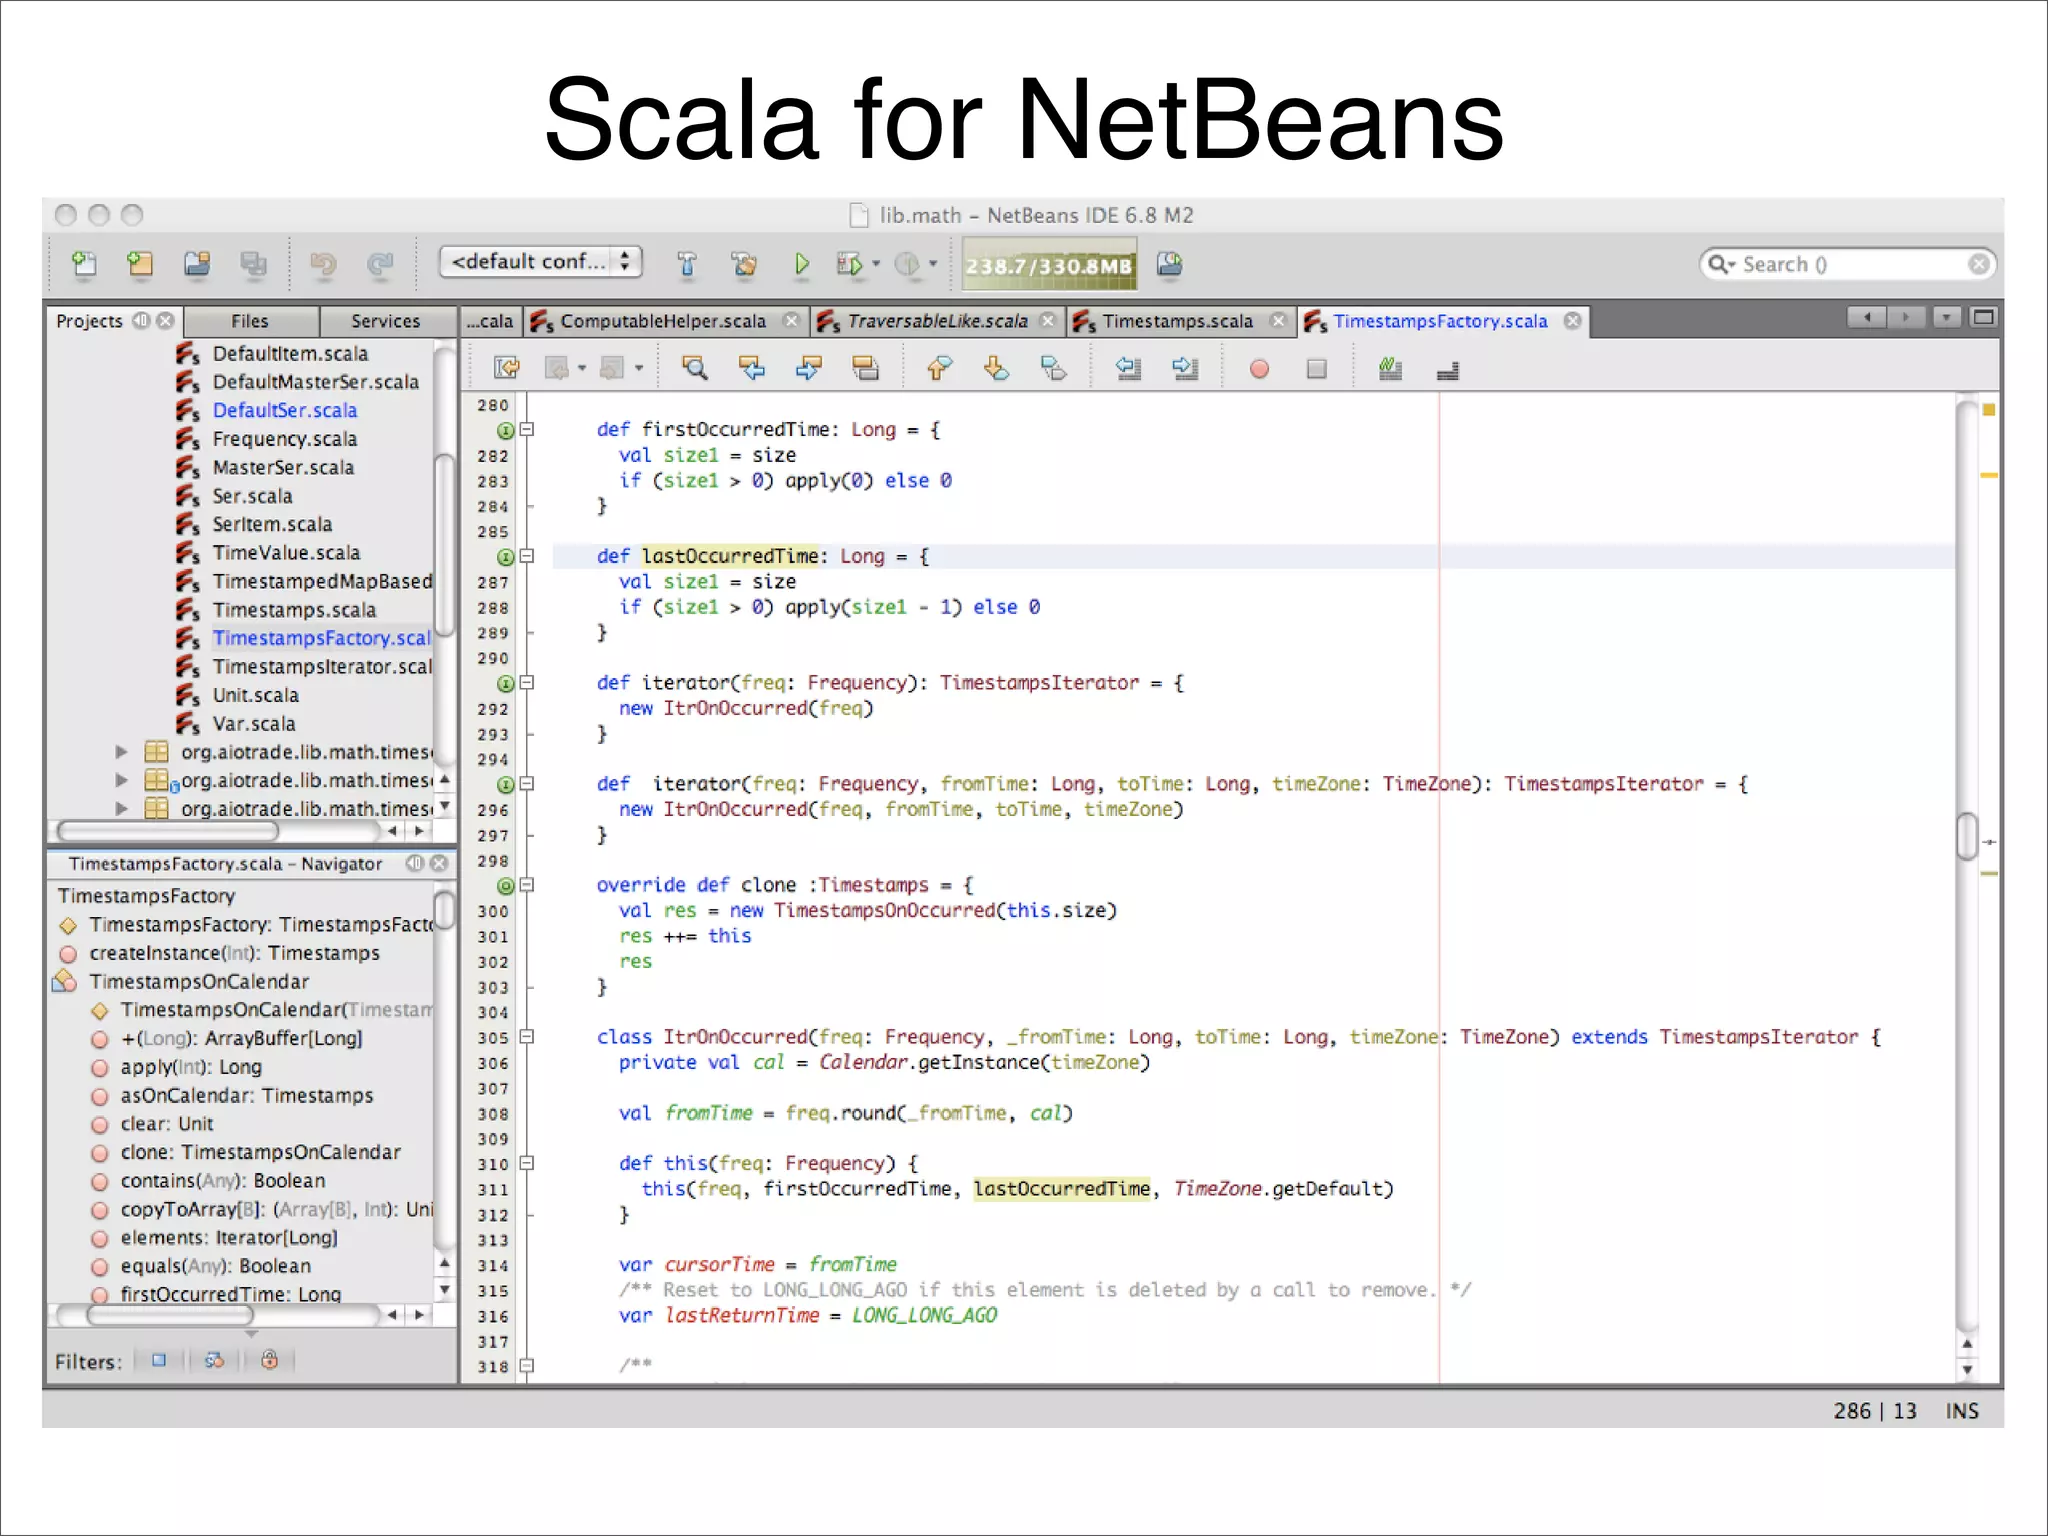Toggle the first Navigator filter icon
2048x1536 pixels.
click(x=159, y=1360)
